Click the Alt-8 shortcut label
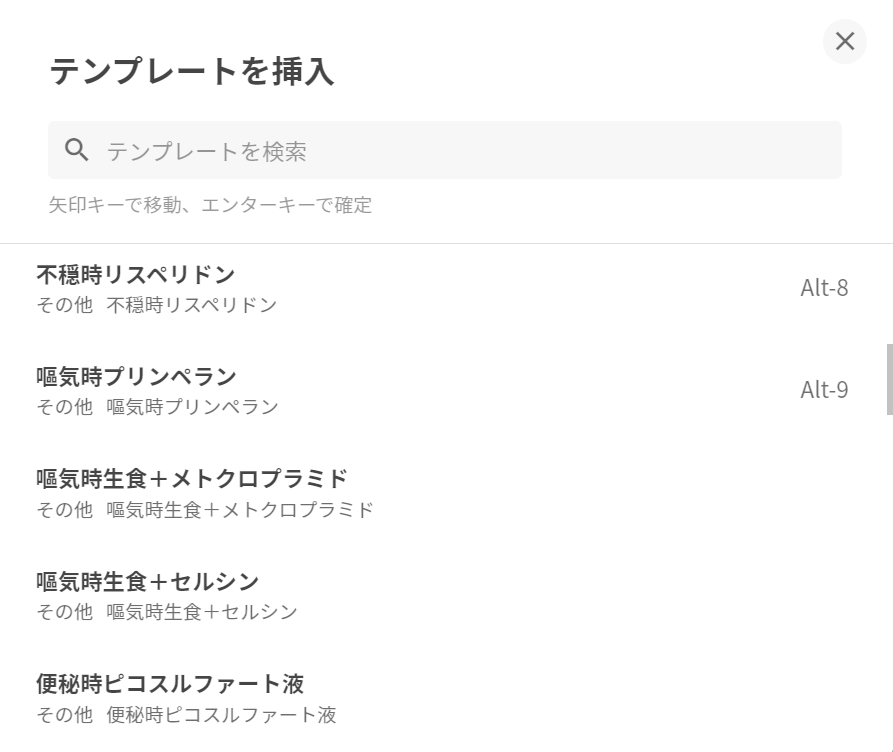 coord(824,288)
